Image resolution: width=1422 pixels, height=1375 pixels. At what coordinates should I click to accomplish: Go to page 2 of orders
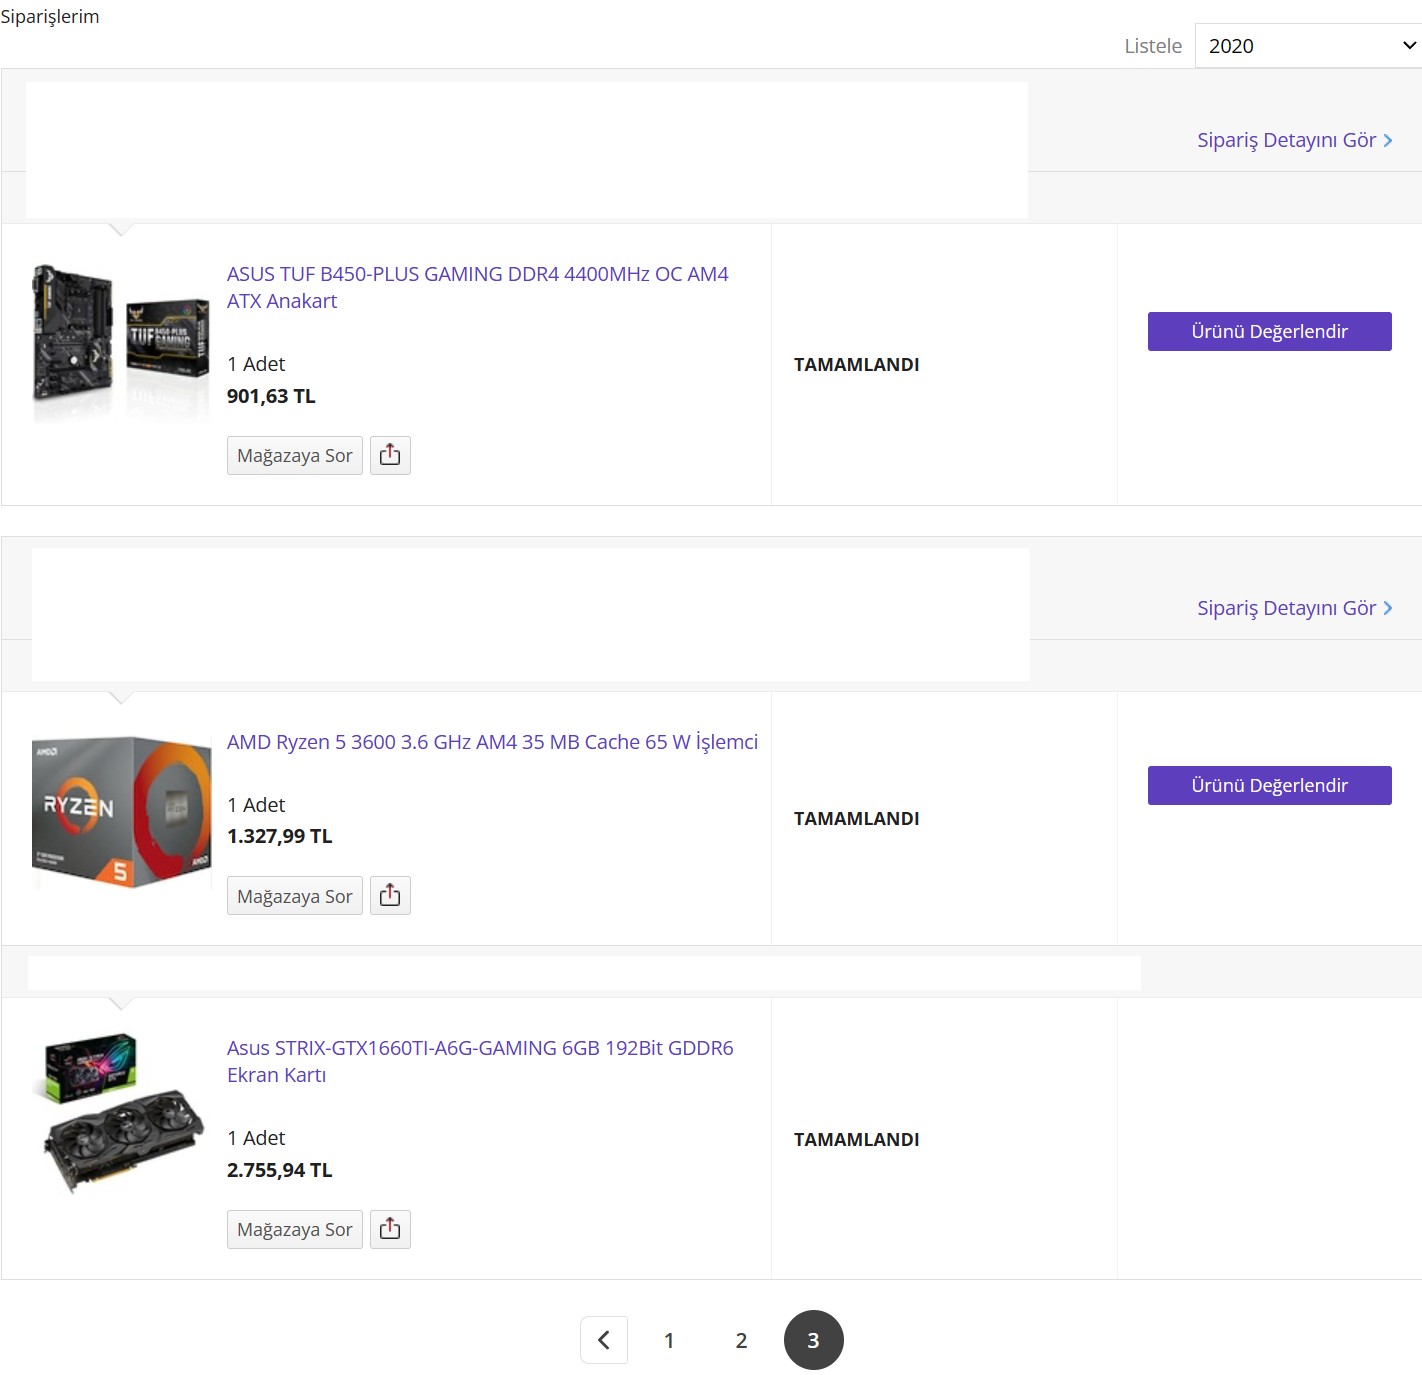[x=741, y=1340]
